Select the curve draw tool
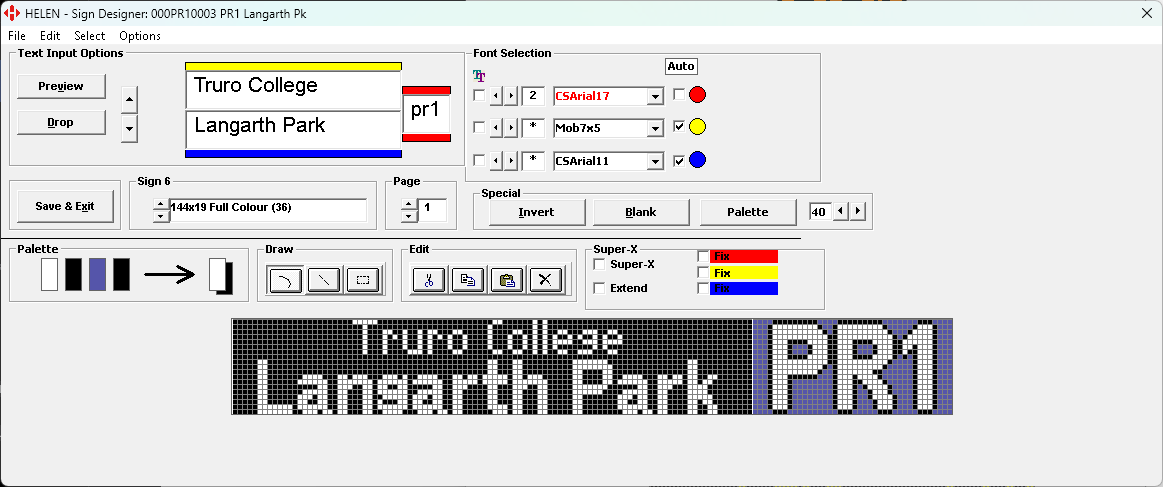This screenshot has height=487, width=1163. click(285, 280)
